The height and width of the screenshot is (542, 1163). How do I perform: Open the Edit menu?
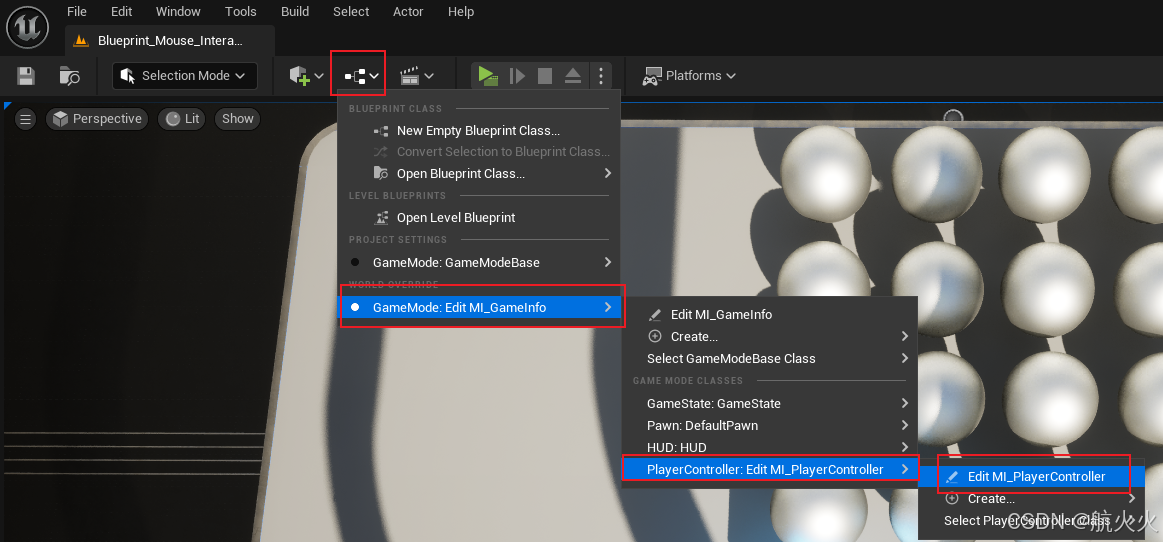pyautogui.click(x=122, y=12)
